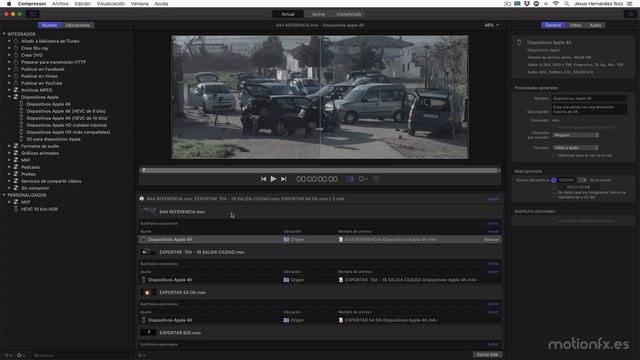Open the Edición menu

pos(82,4)
